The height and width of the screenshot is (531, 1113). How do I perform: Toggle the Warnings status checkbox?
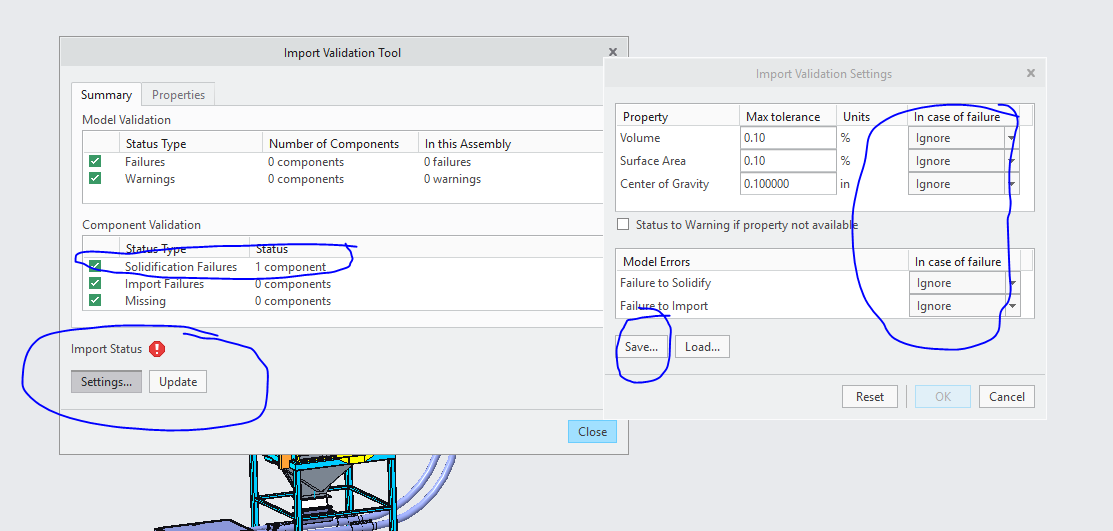click(x=95, y=179)
